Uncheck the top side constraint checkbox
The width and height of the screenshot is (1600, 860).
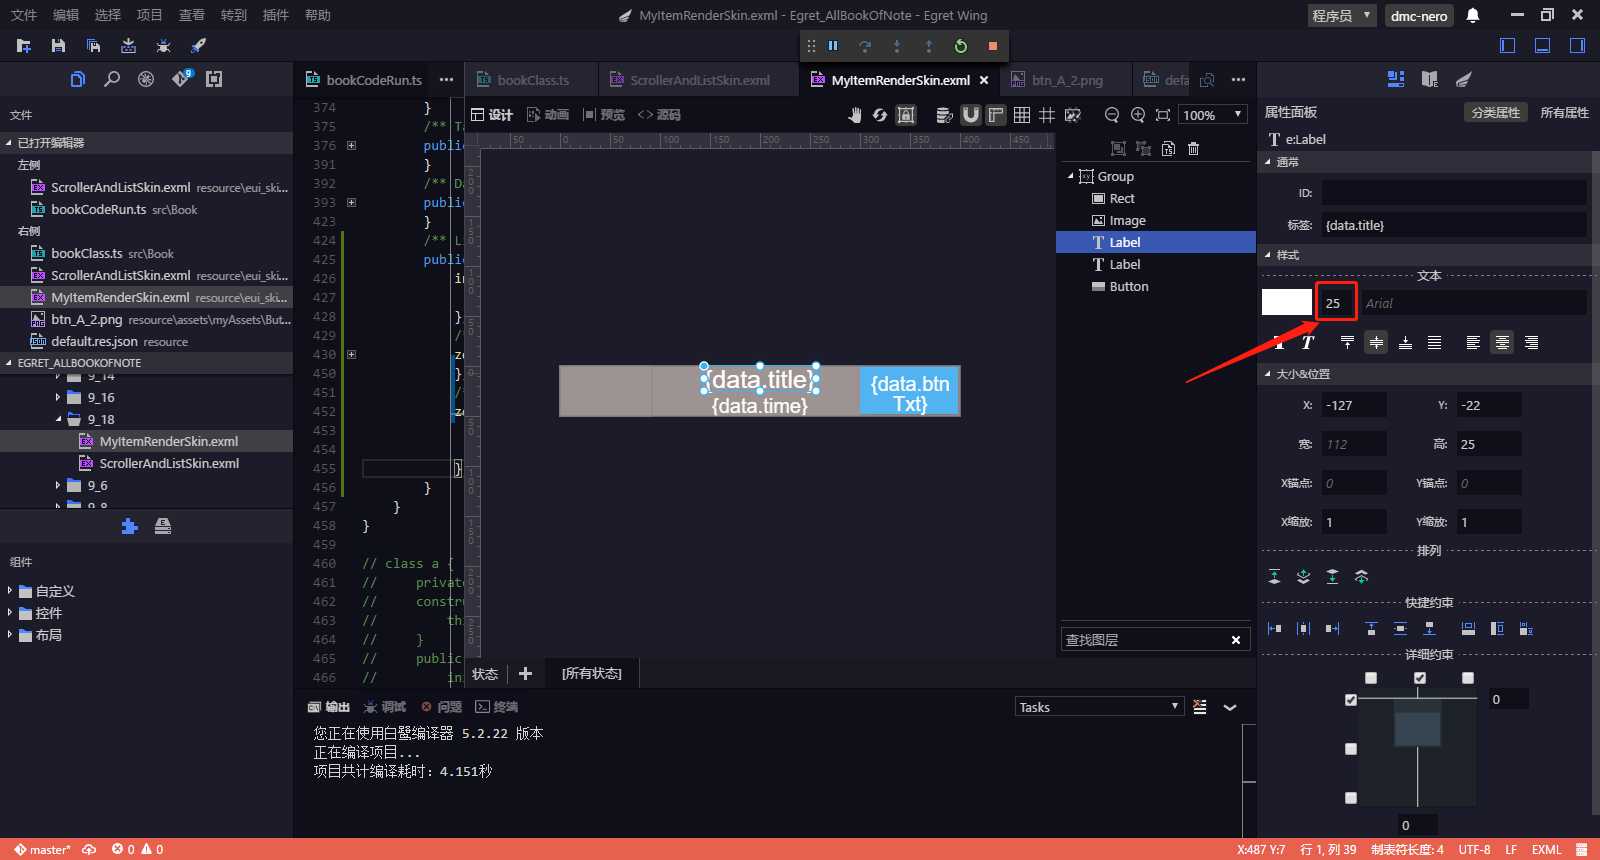point(1351,700)
